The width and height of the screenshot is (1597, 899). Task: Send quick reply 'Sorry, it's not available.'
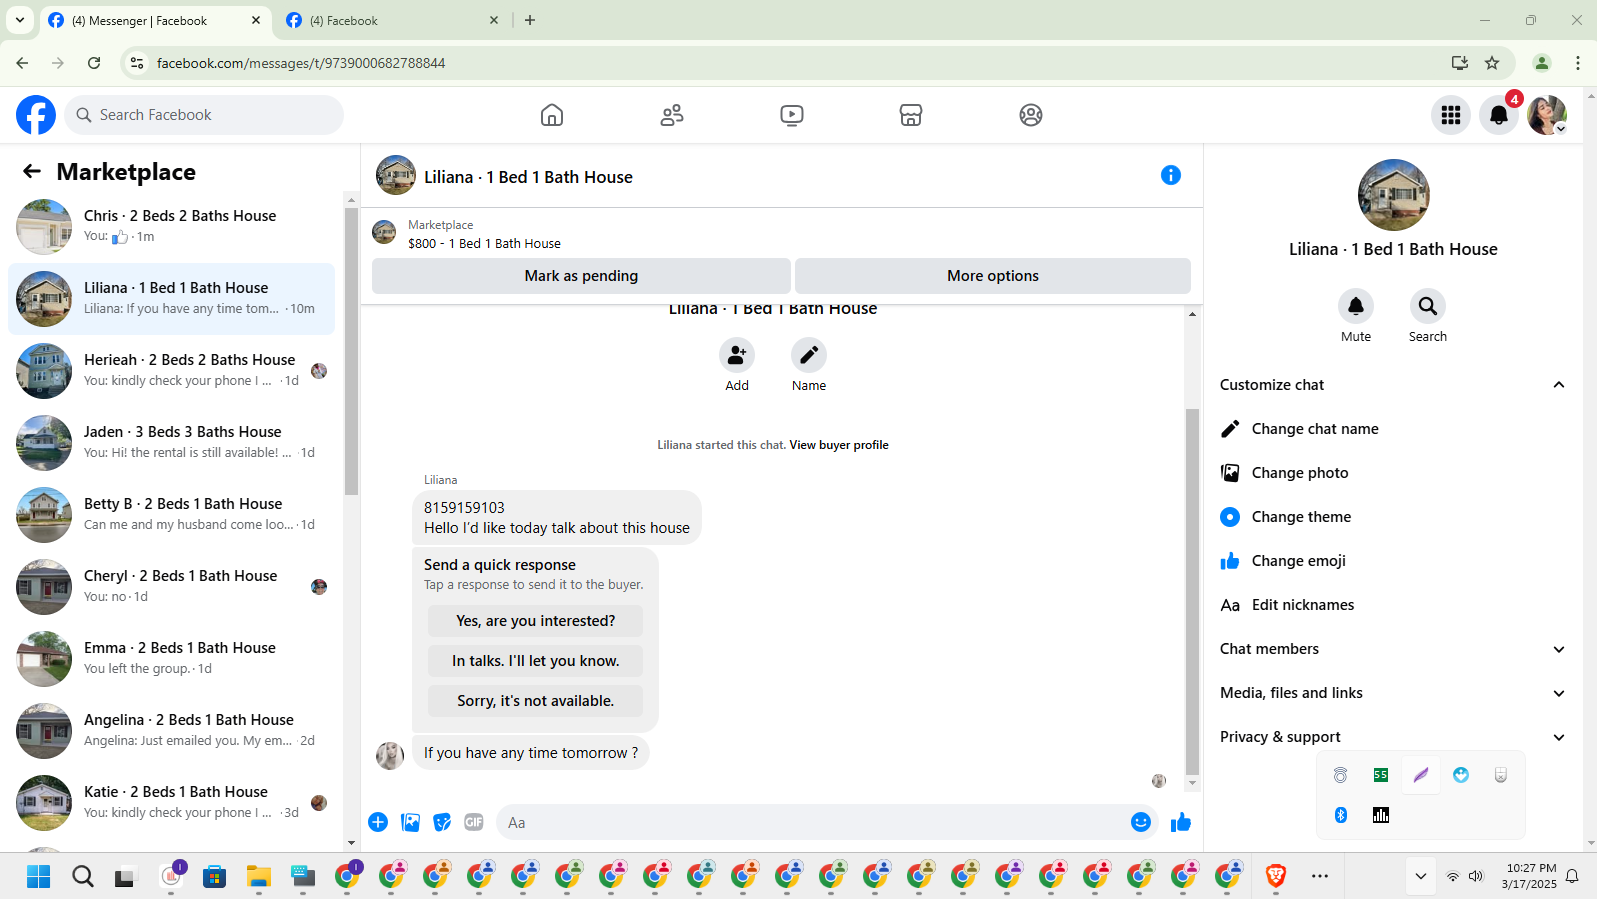[x=536, y=701]
